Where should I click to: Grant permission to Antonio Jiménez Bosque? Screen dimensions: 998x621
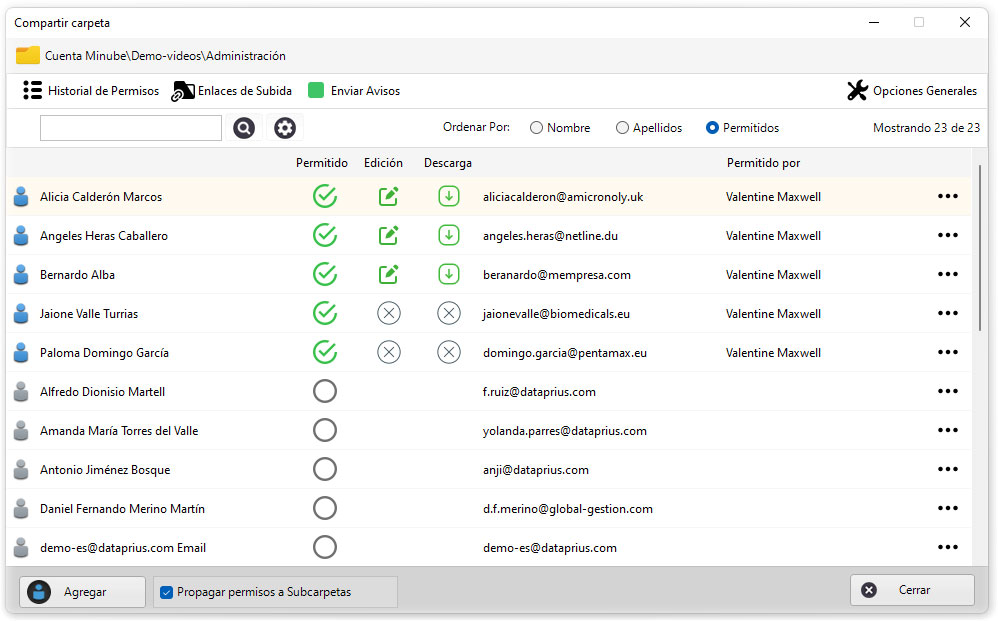[325, 469]
